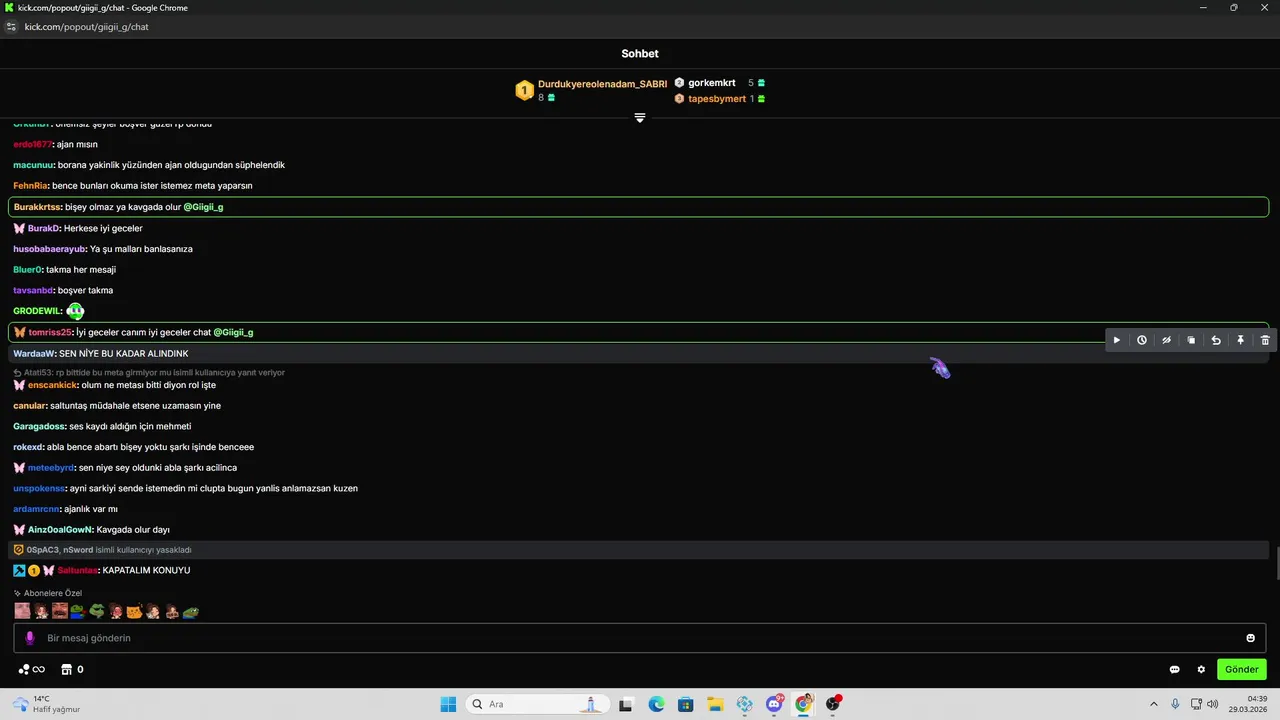The width and height of the screenshot is (1280, 720).
Task: Click the URL kick.com/popout/giigii_g/chat
Action: coord(86,27)
